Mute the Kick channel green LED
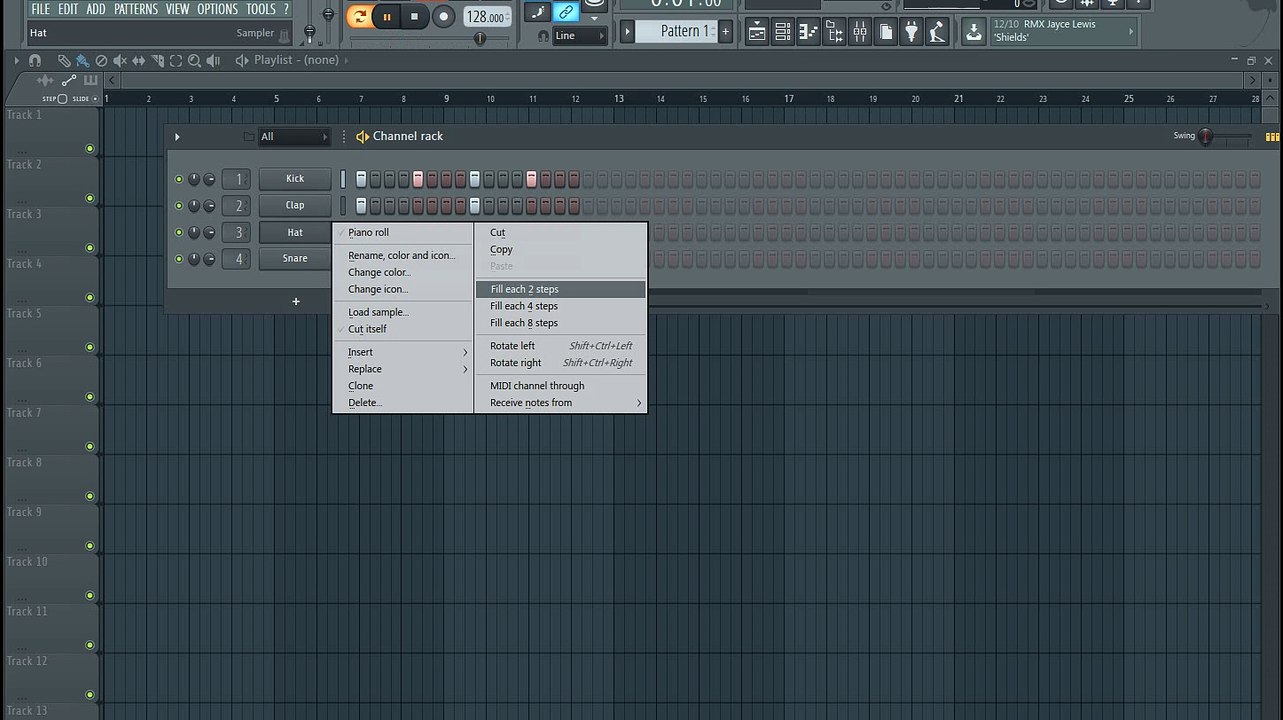The image size is (1283, 720). tap(179, 179)
